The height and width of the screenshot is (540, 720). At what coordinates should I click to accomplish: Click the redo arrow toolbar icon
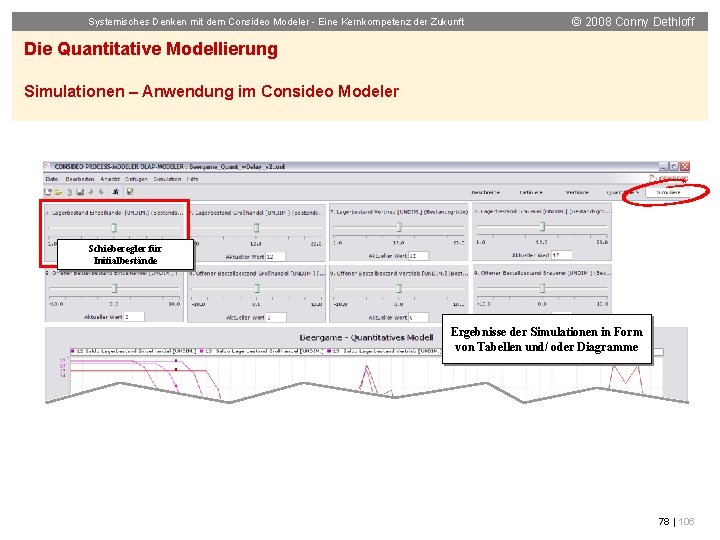[x=101, y=192]
